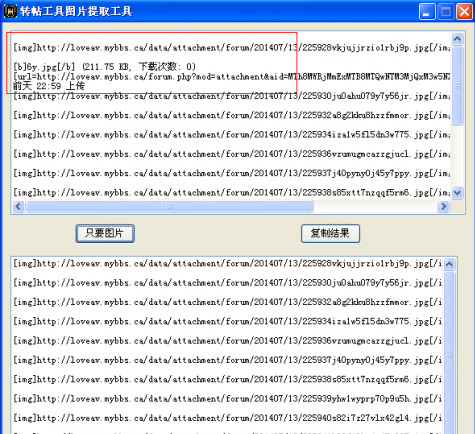475x434 pixels.
Task: Click result line containing 225930ju0ahu079y7y56jr.jpg
Action: tap(227, 283)
